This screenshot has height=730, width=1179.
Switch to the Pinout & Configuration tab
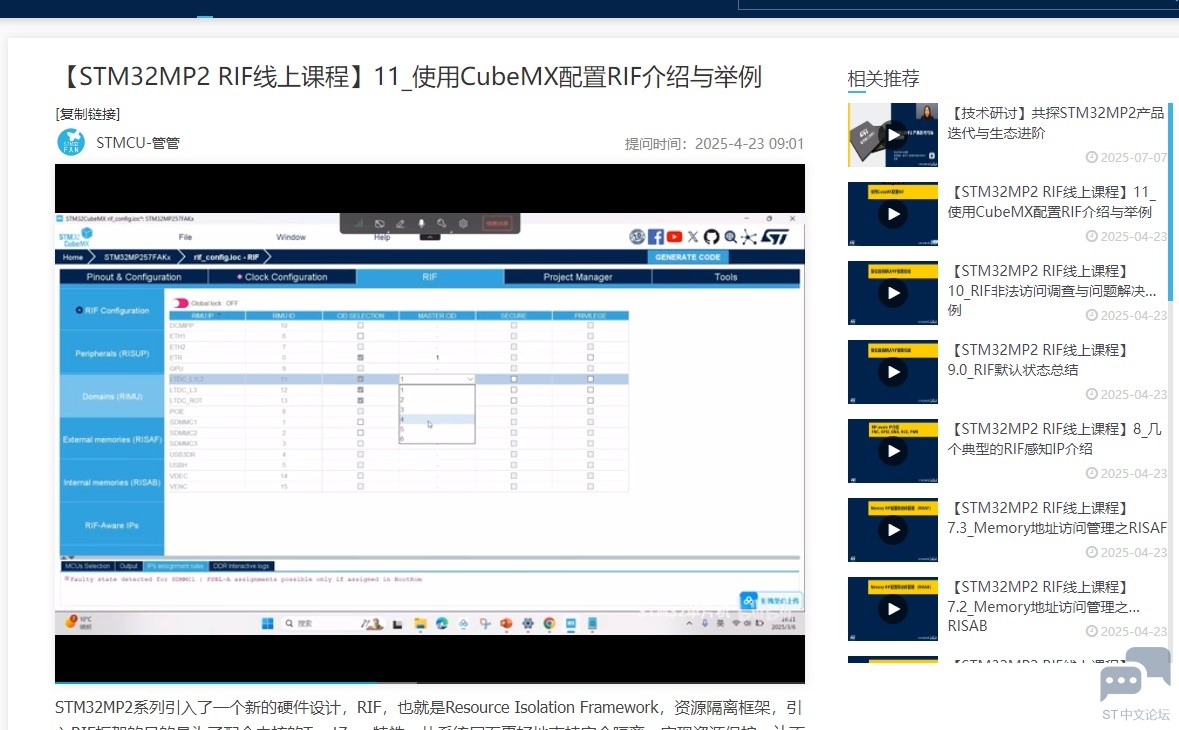click(134, 277)
